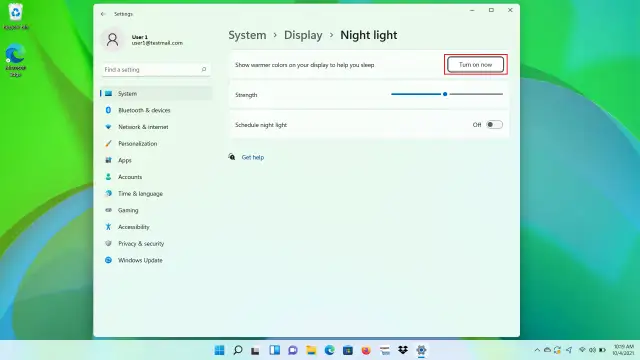Click the night light Strength slider handle
This screenshot has height=360, width=640.
(x=445, y=94)
